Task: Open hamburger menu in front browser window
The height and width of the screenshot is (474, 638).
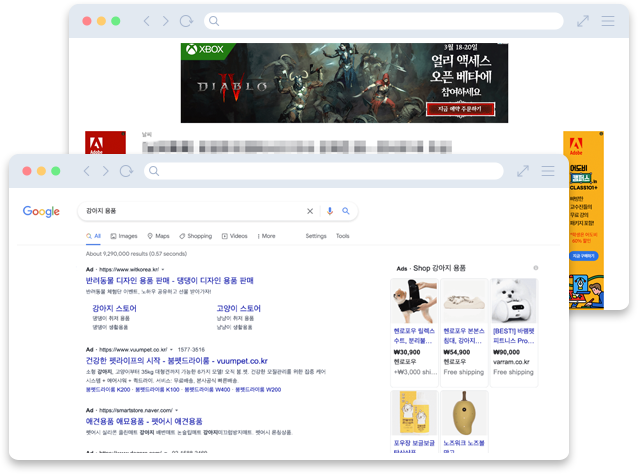Action: coord(548,171)
